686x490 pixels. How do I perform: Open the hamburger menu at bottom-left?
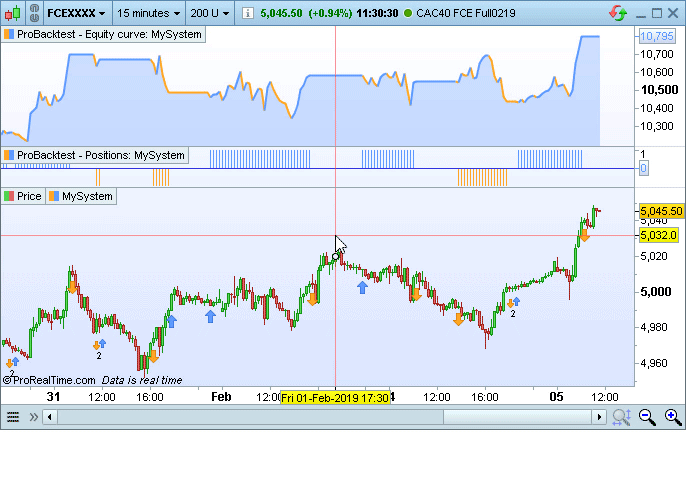click(x=12, y=417)
